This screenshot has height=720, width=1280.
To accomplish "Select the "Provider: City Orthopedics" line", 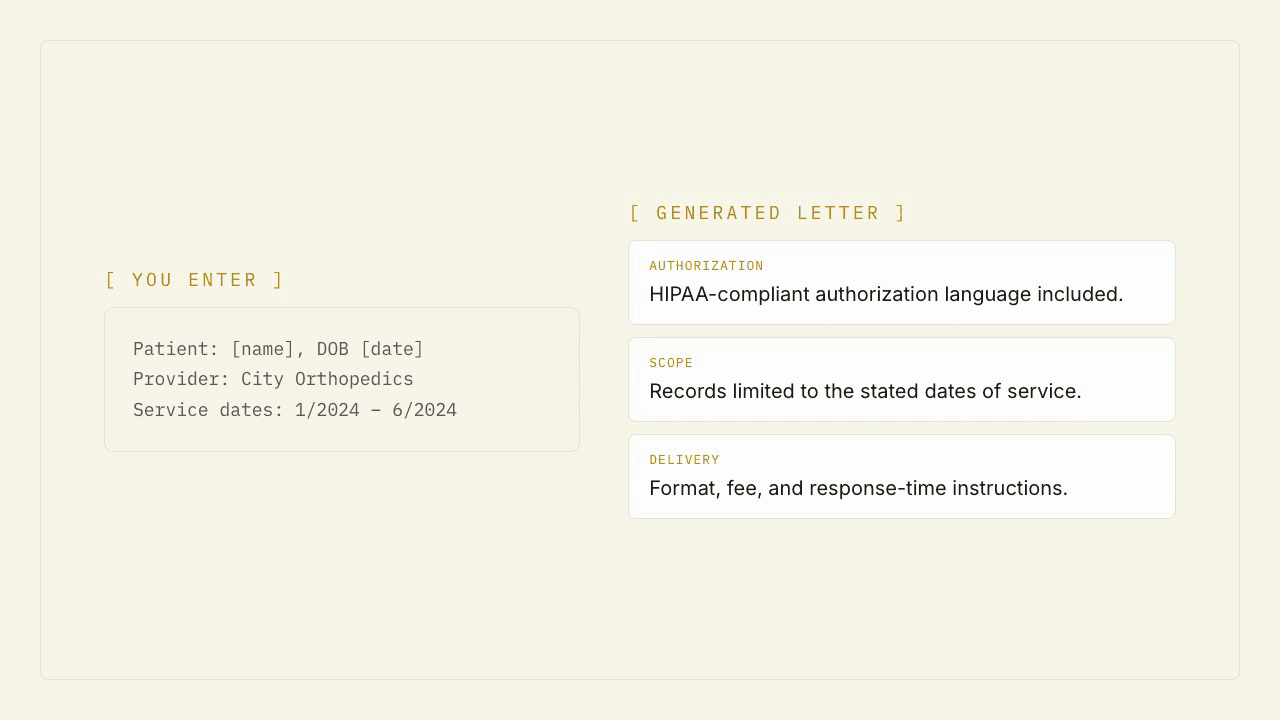I will [273, 379].
